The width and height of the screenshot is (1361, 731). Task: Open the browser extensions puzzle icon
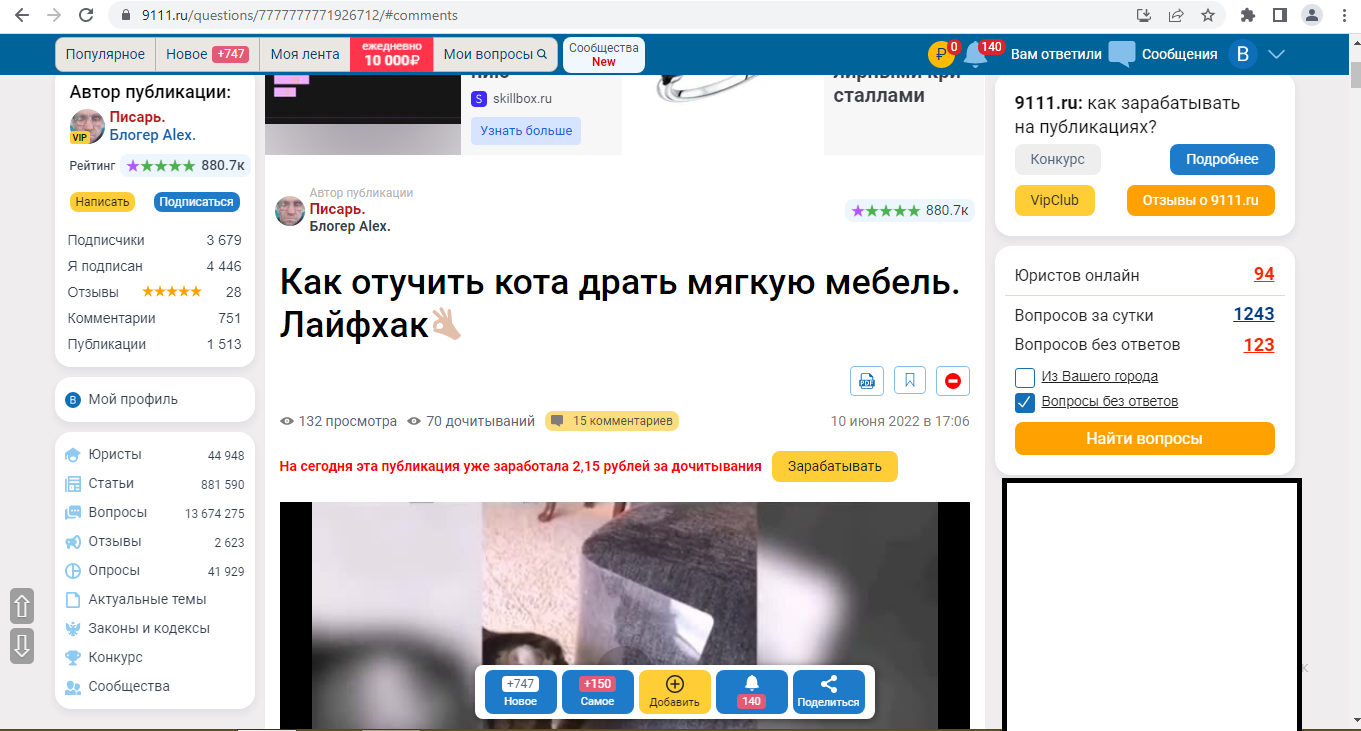(x=1248, y=15)
